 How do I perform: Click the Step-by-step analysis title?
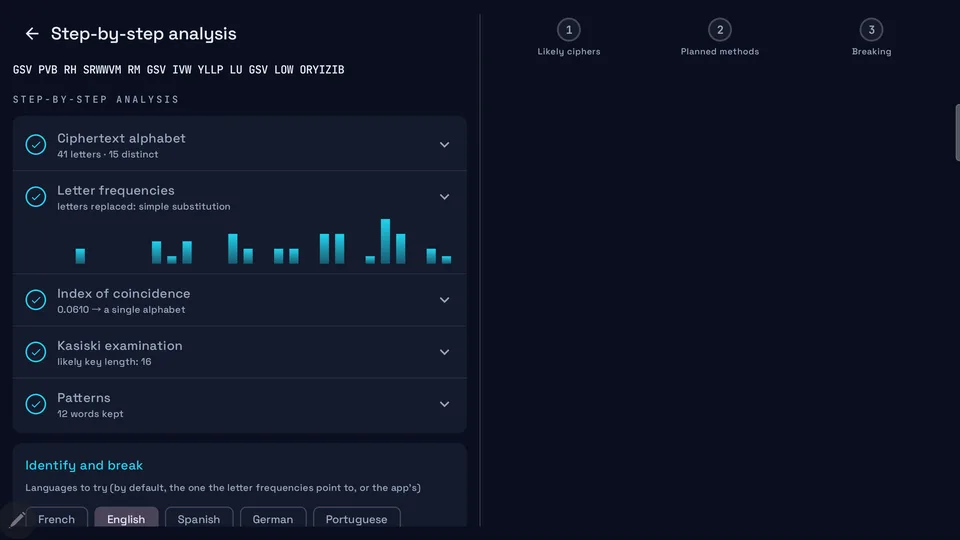143,34
